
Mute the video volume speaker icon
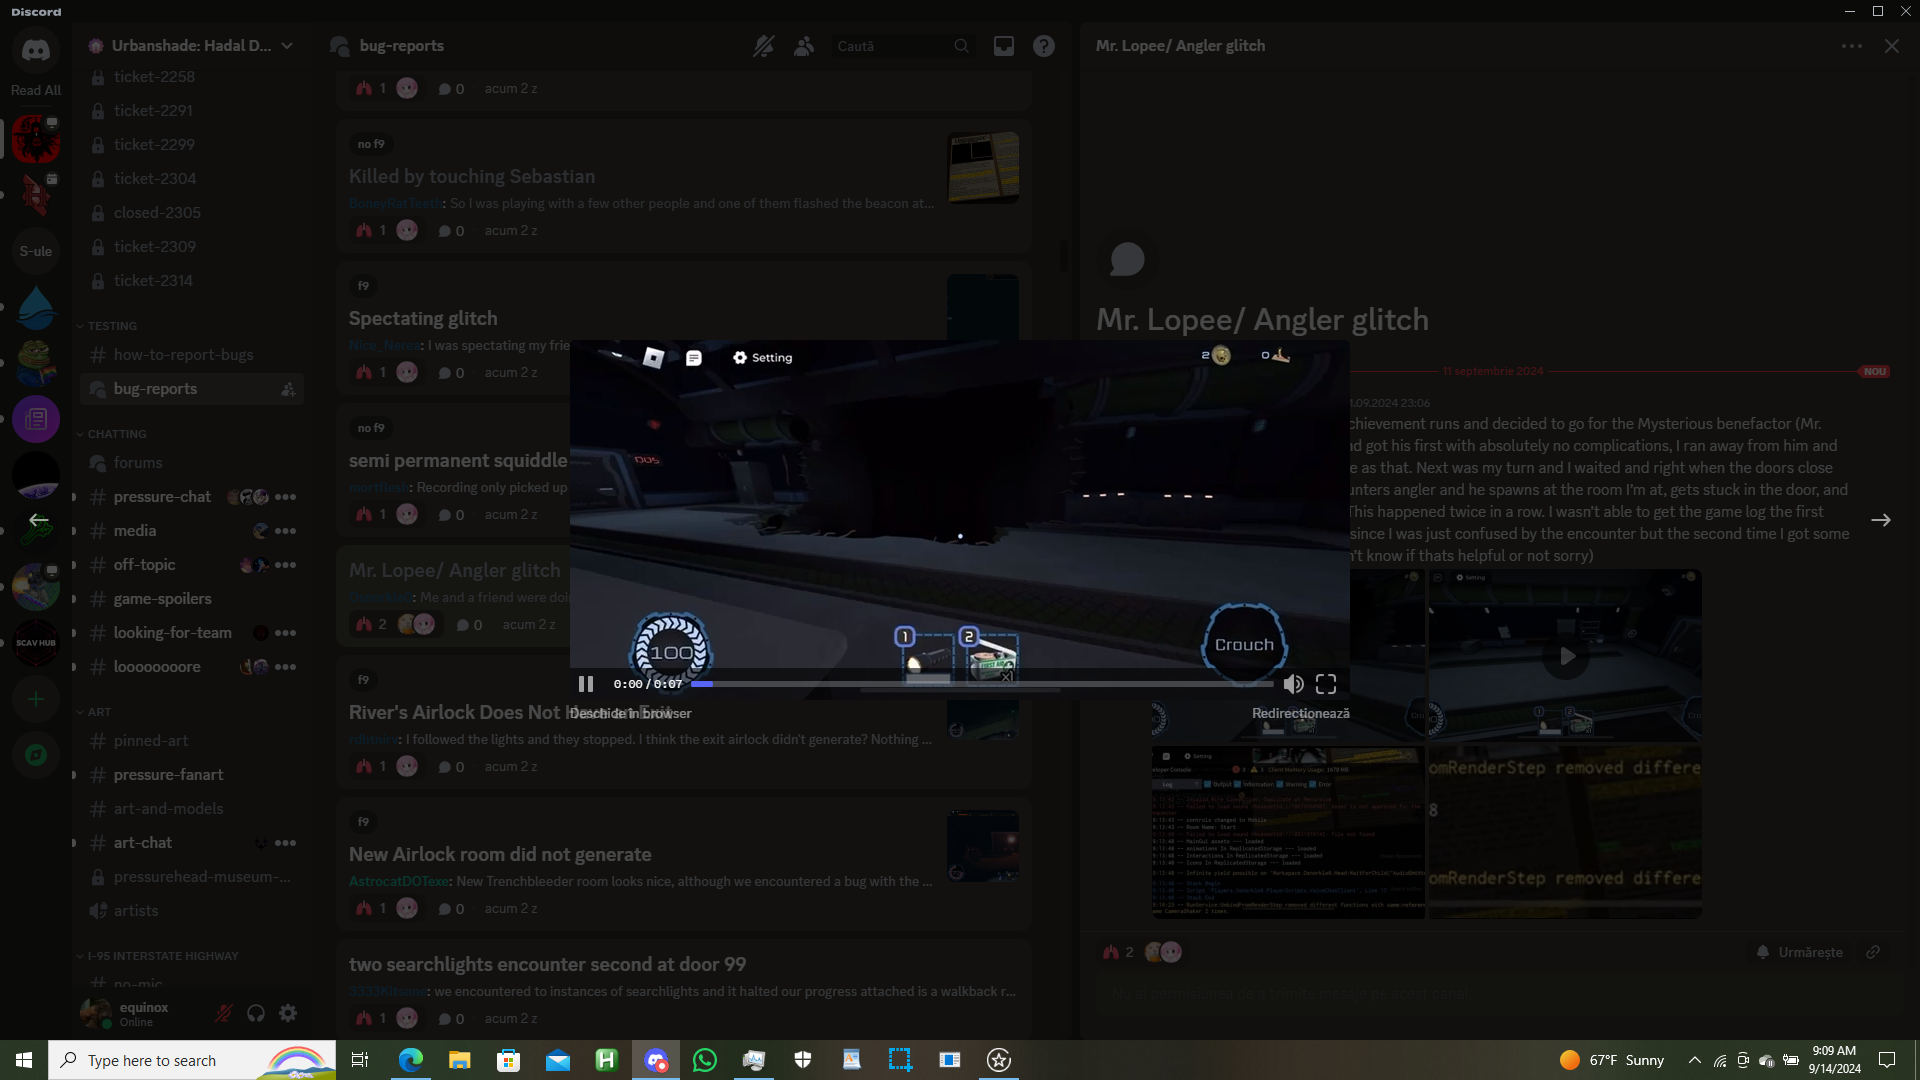click(1293, 684)
